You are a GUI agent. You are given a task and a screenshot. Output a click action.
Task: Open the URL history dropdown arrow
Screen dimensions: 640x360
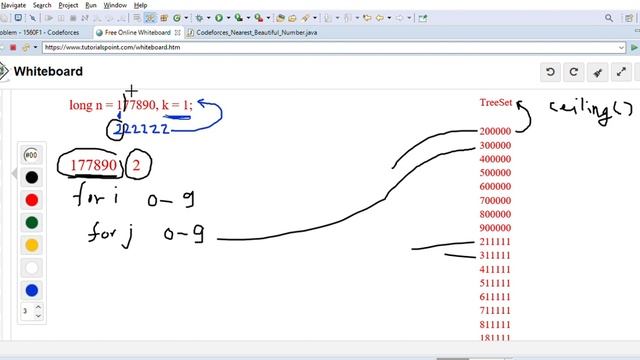tap(621, 47)
